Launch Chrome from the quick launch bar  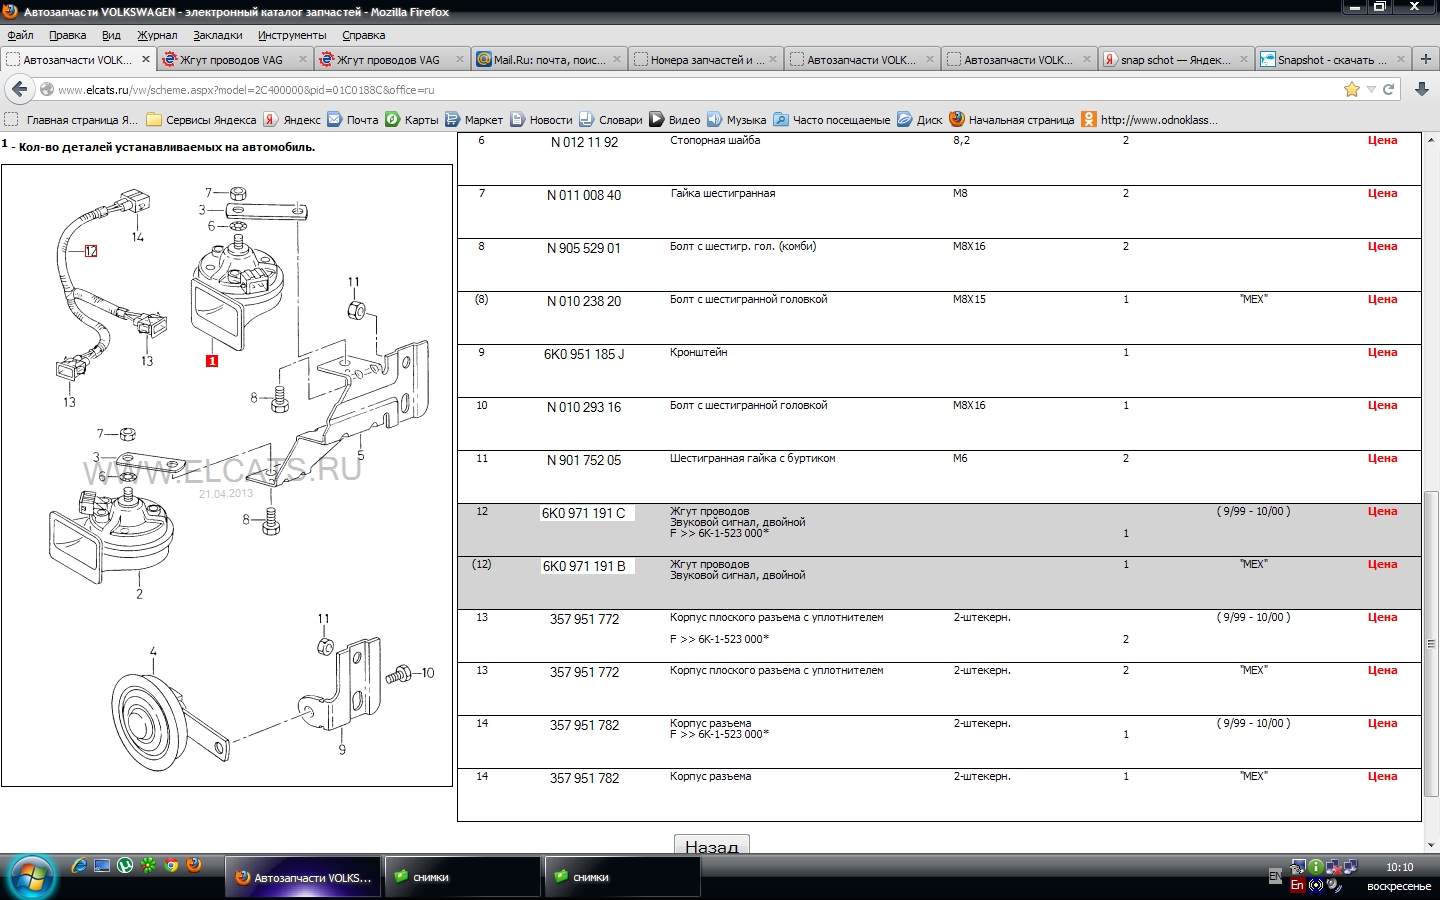tap(171, 865)
